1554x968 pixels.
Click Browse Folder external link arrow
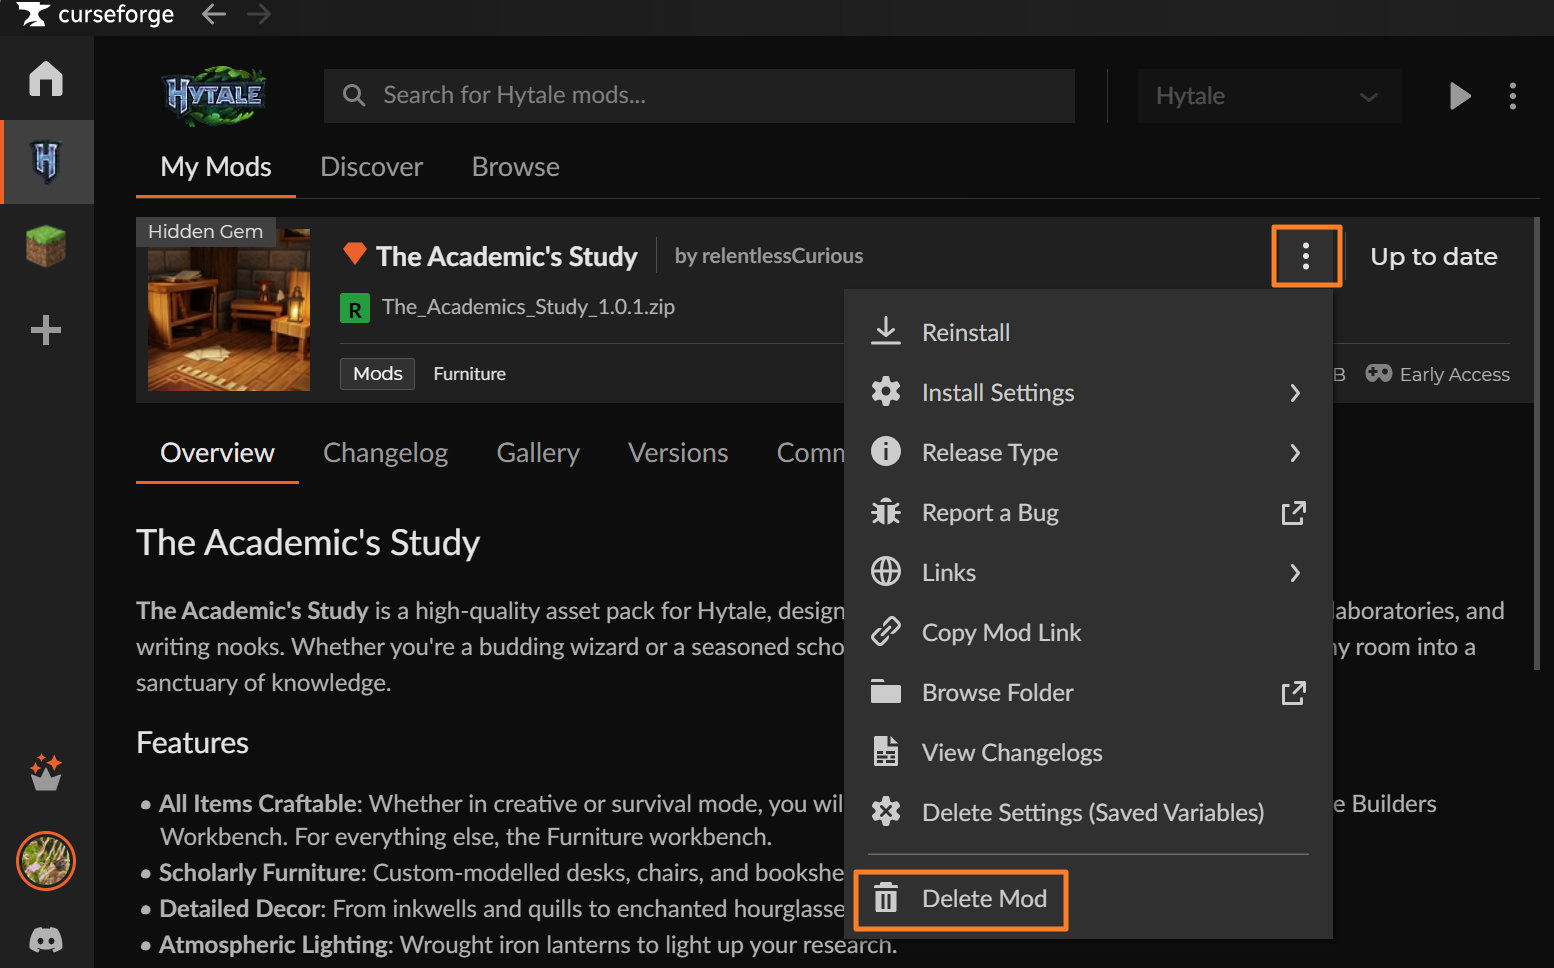(x=1294, y=693)
